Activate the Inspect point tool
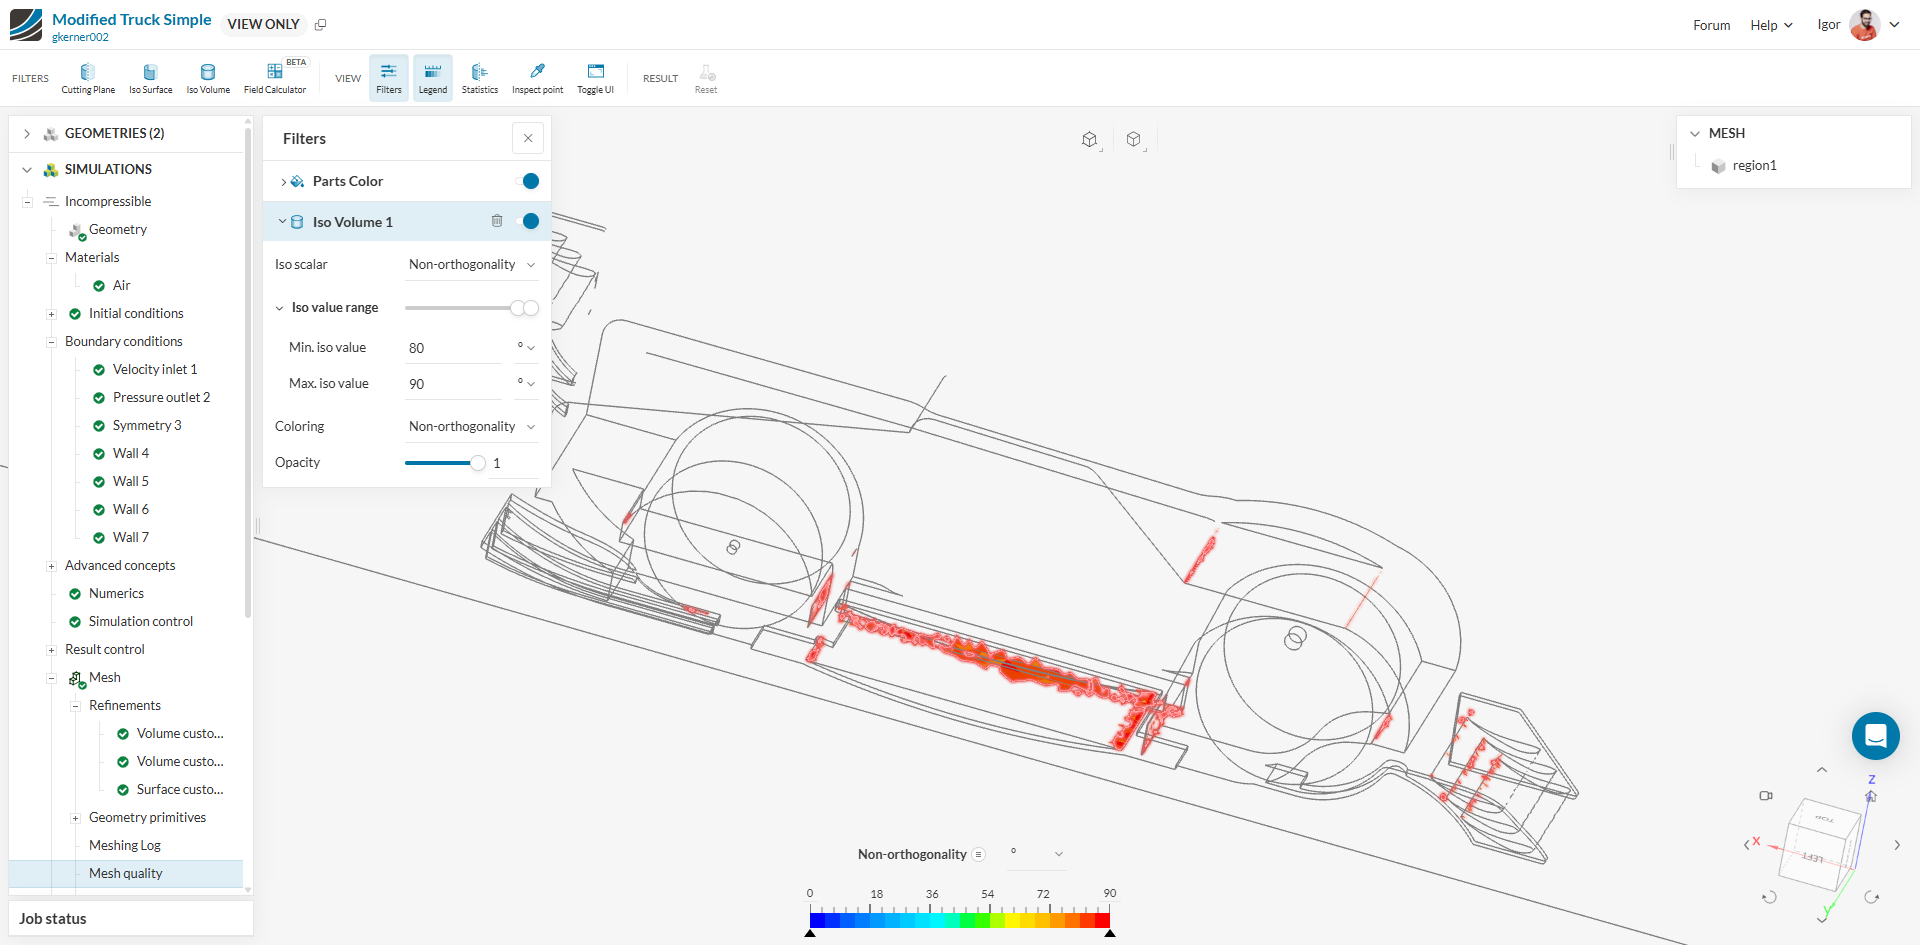 [x=538, y=78]
